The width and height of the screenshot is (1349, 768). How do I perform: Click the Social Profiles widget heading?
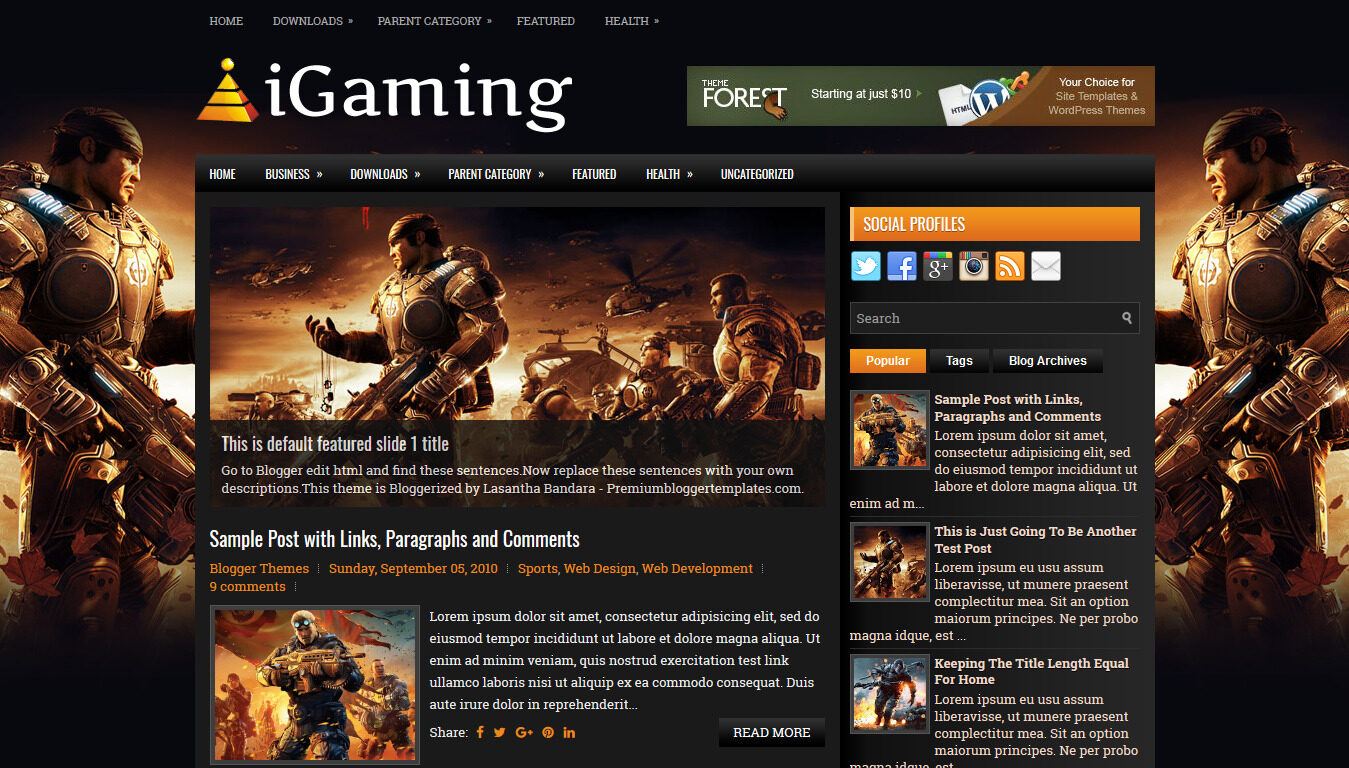pyautogui.click(x=995, y=224)
